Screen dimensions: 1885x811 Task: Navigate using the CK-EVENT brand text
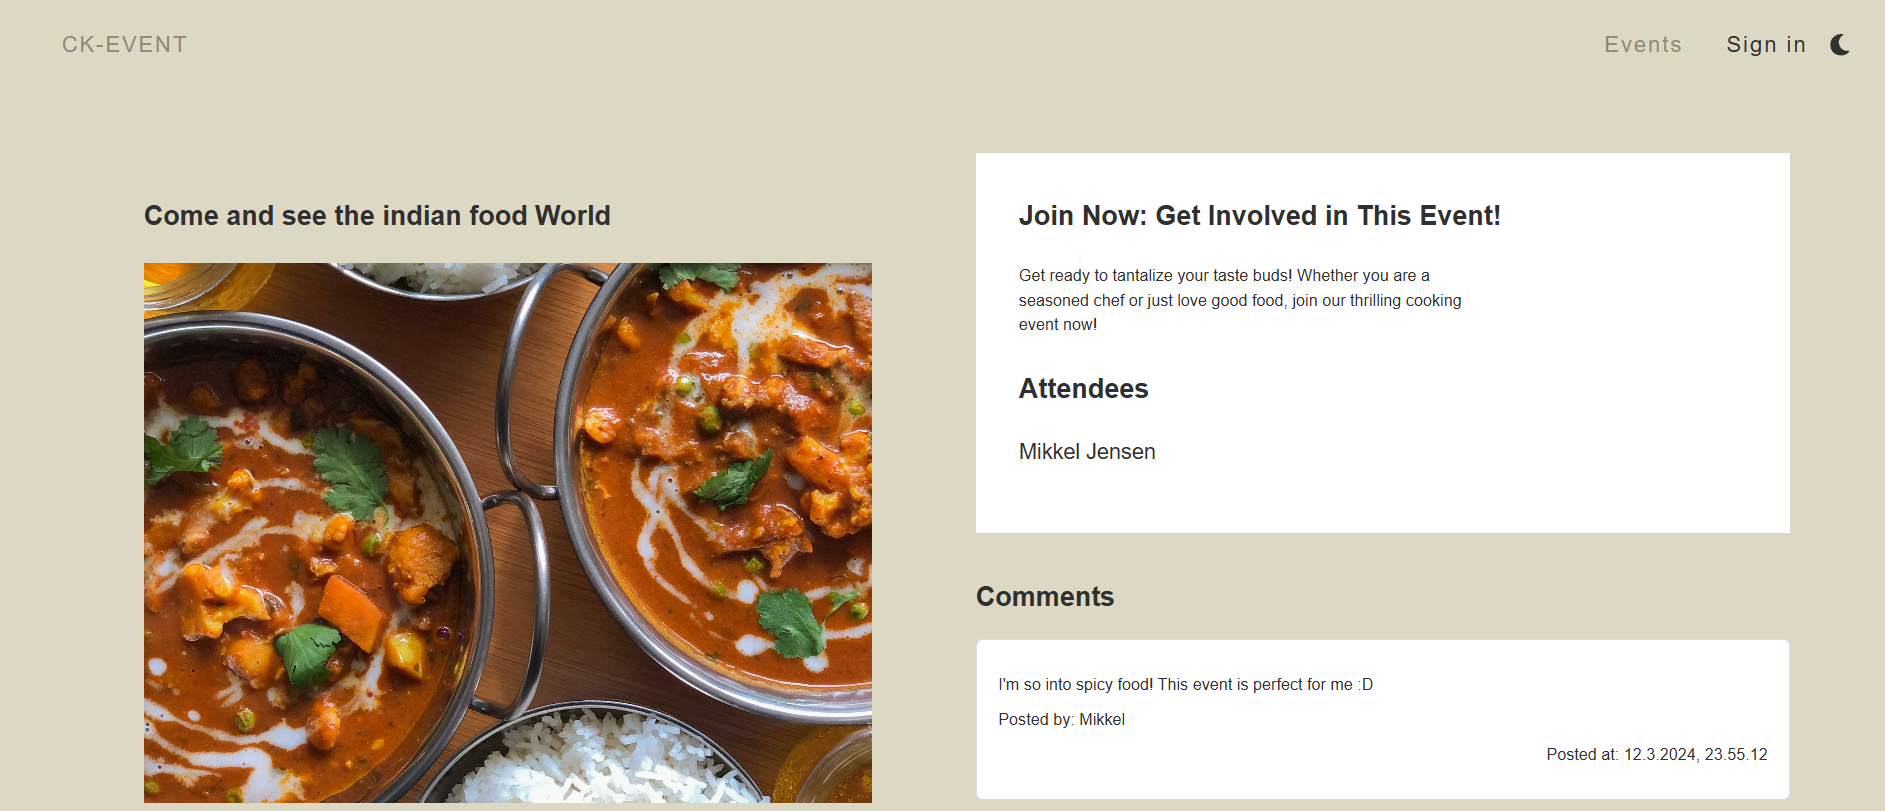click(124, 44)
